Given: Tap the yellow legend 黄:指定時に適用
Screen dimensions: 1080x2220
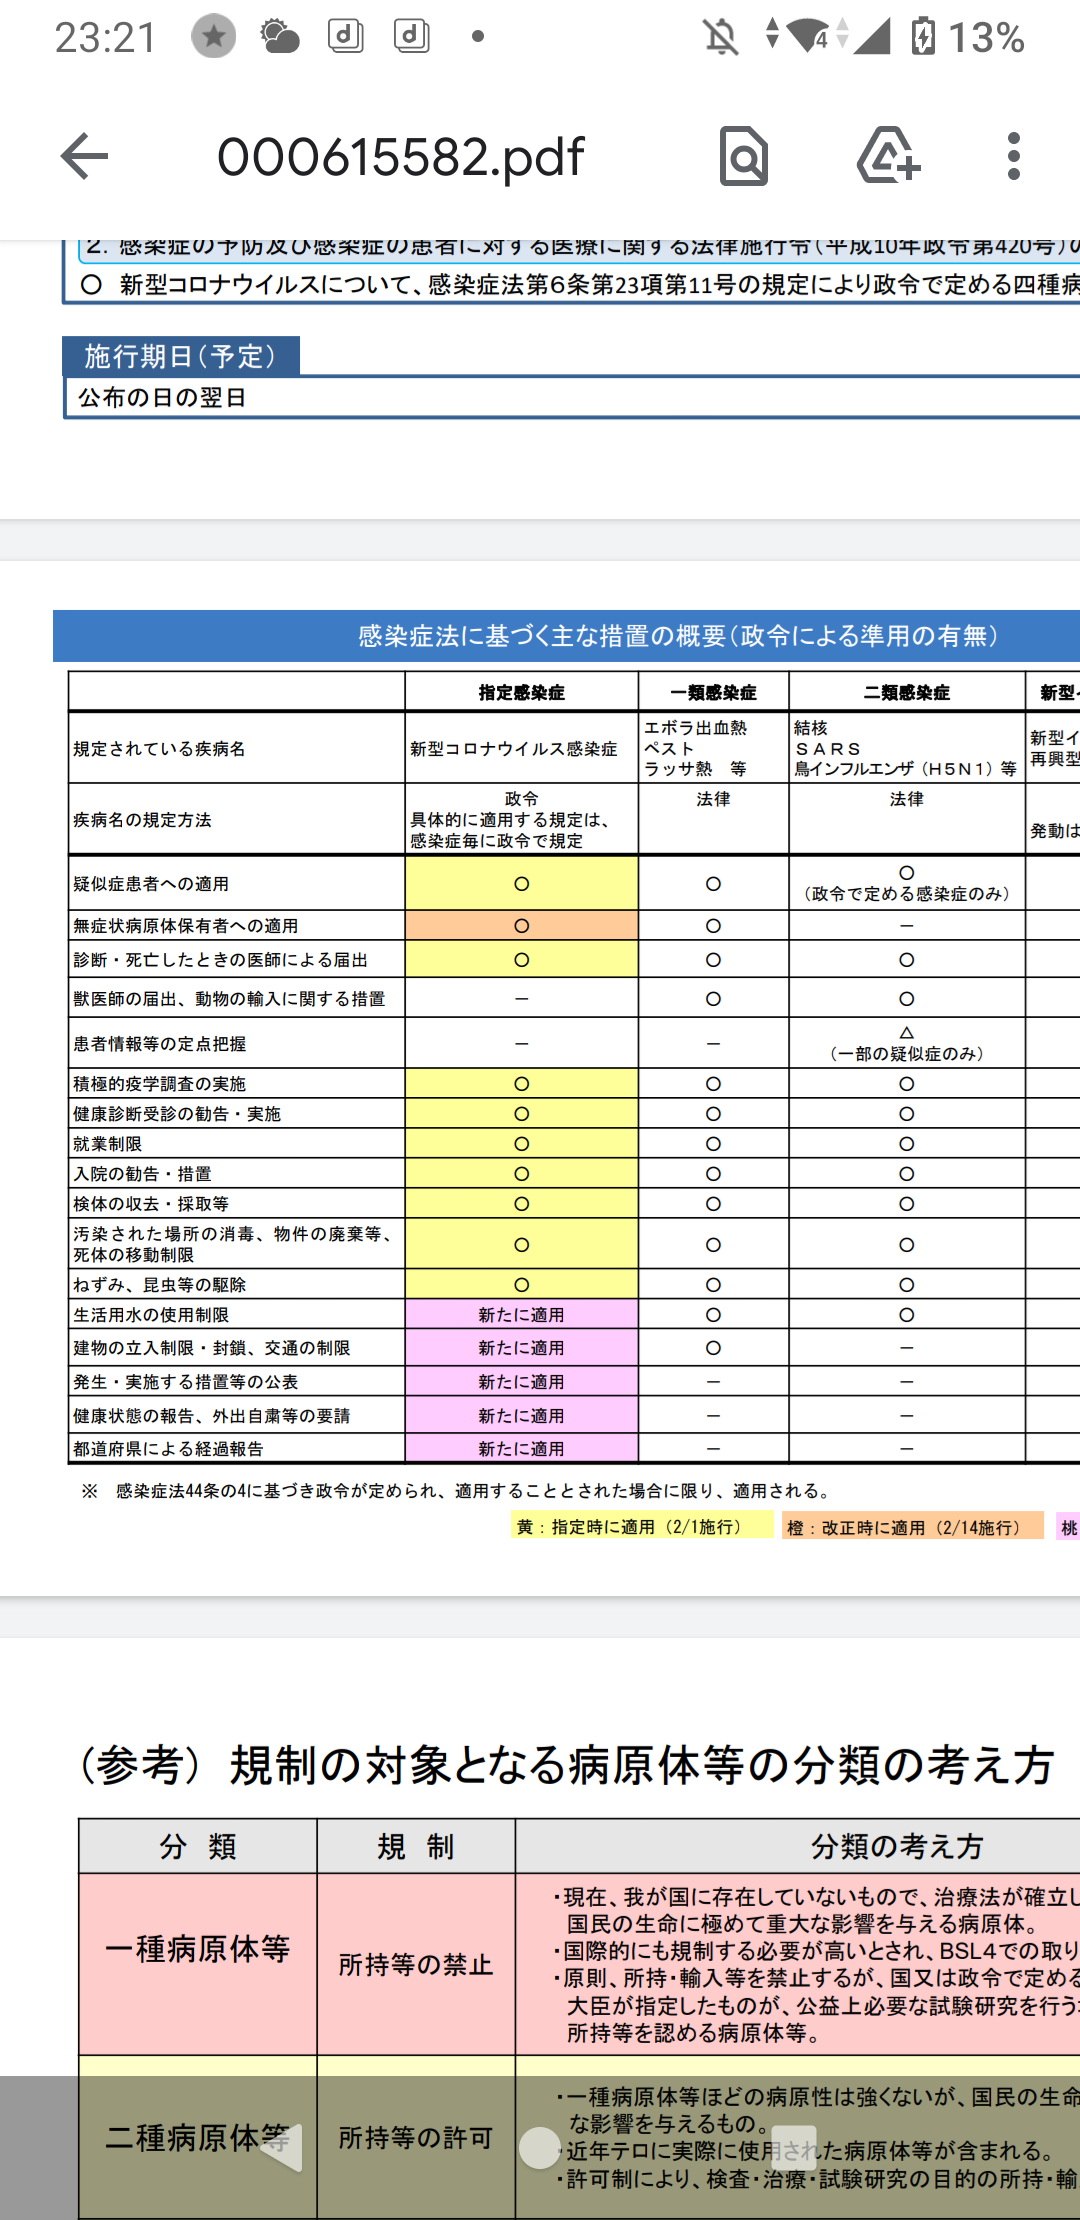Looking at the screenshot, I should [642, 1526].
